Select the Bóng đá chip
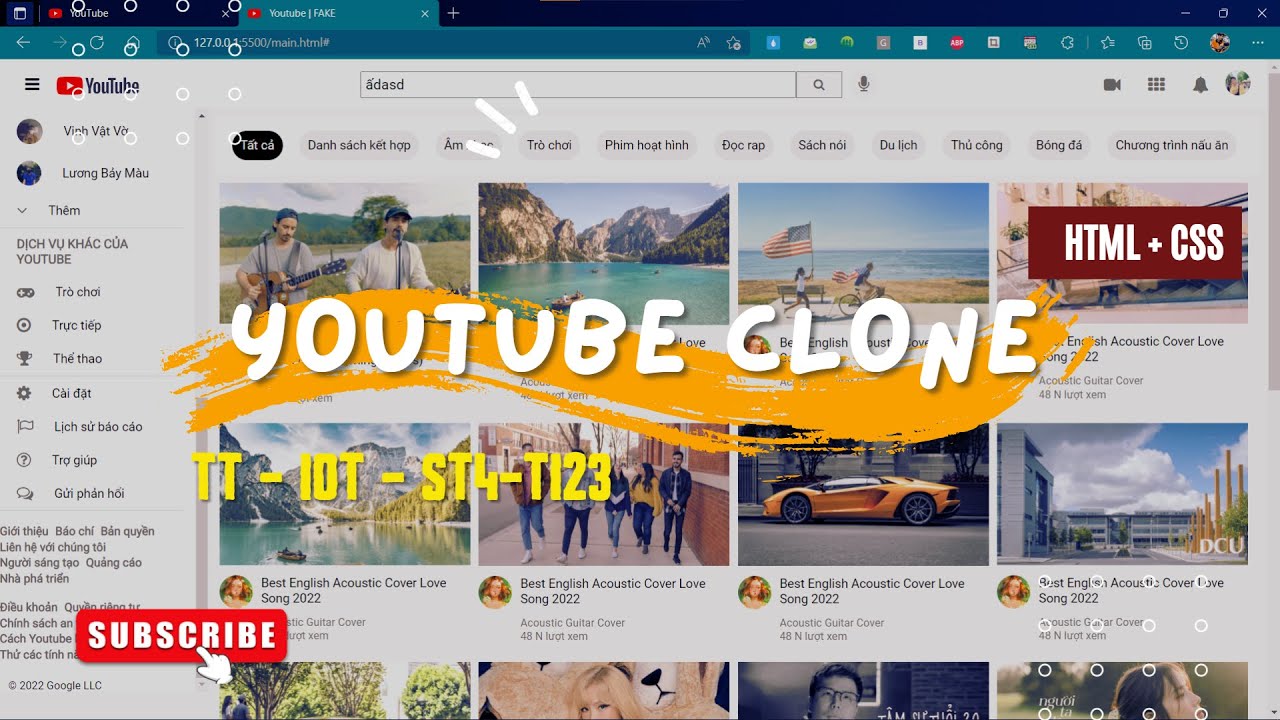This screenshot has width=1280, height=720. click(1058, 145)
